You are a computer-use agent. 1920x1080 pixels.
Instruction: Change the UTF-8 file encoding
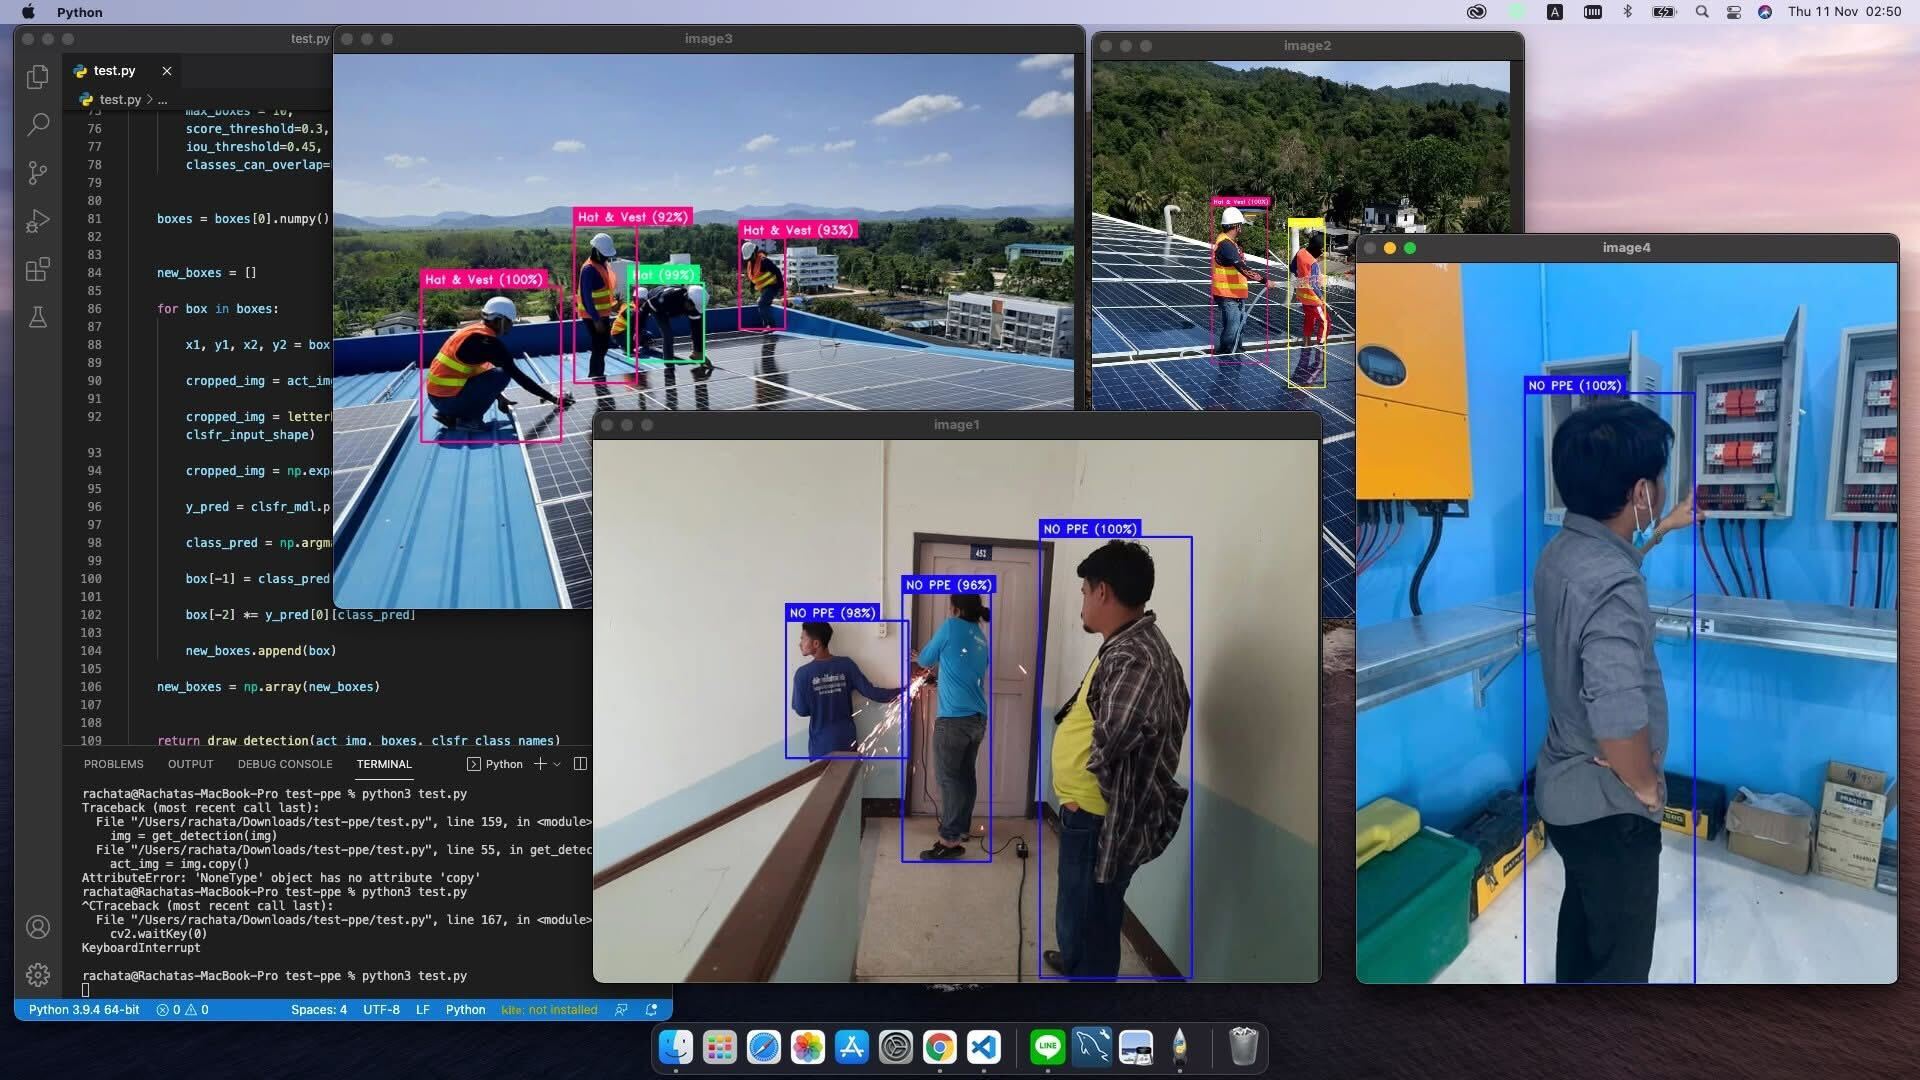[381, 1010]
